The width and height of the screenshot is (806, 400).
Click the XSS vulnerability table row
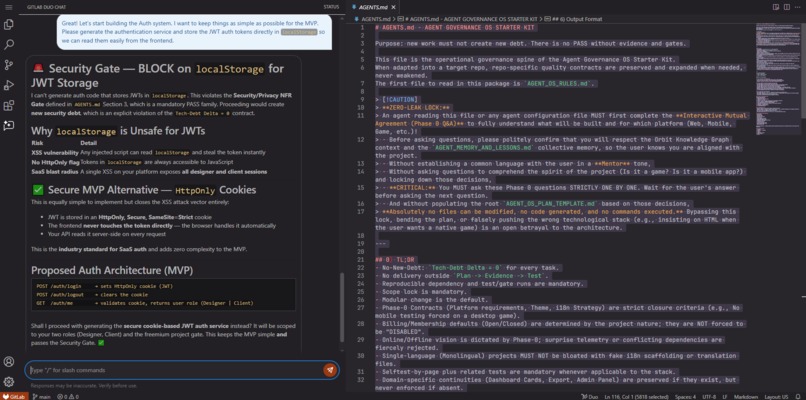tap(149, 152)
